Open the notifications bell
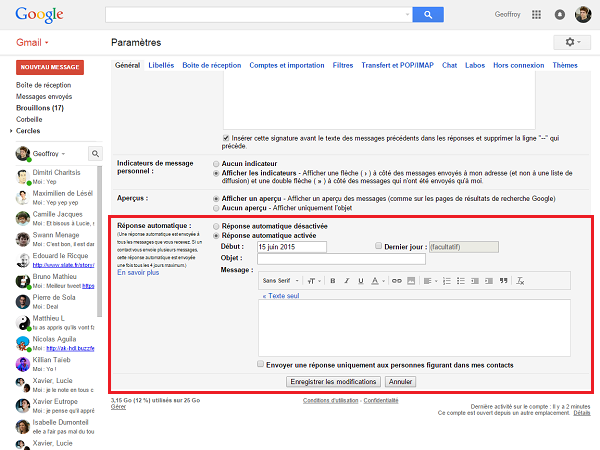The width and height of the screenshot is (600, 450). [559, 15]
